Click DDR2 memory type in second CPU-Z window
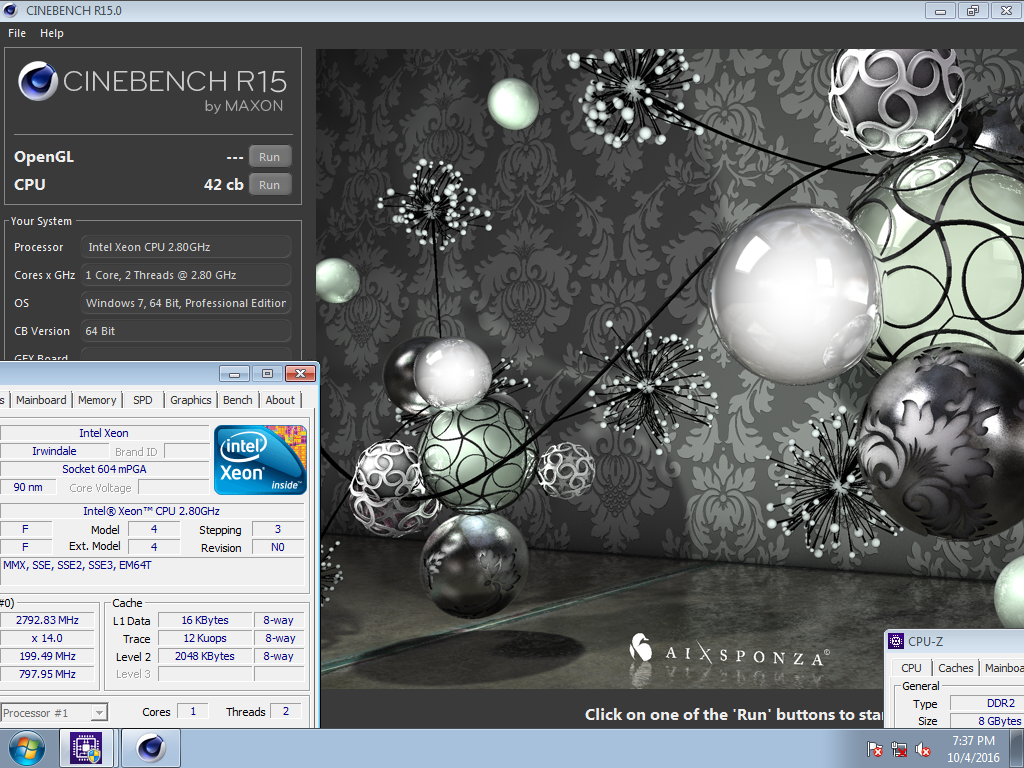Viewport: 1024px width, 768px height. point(987,703)
